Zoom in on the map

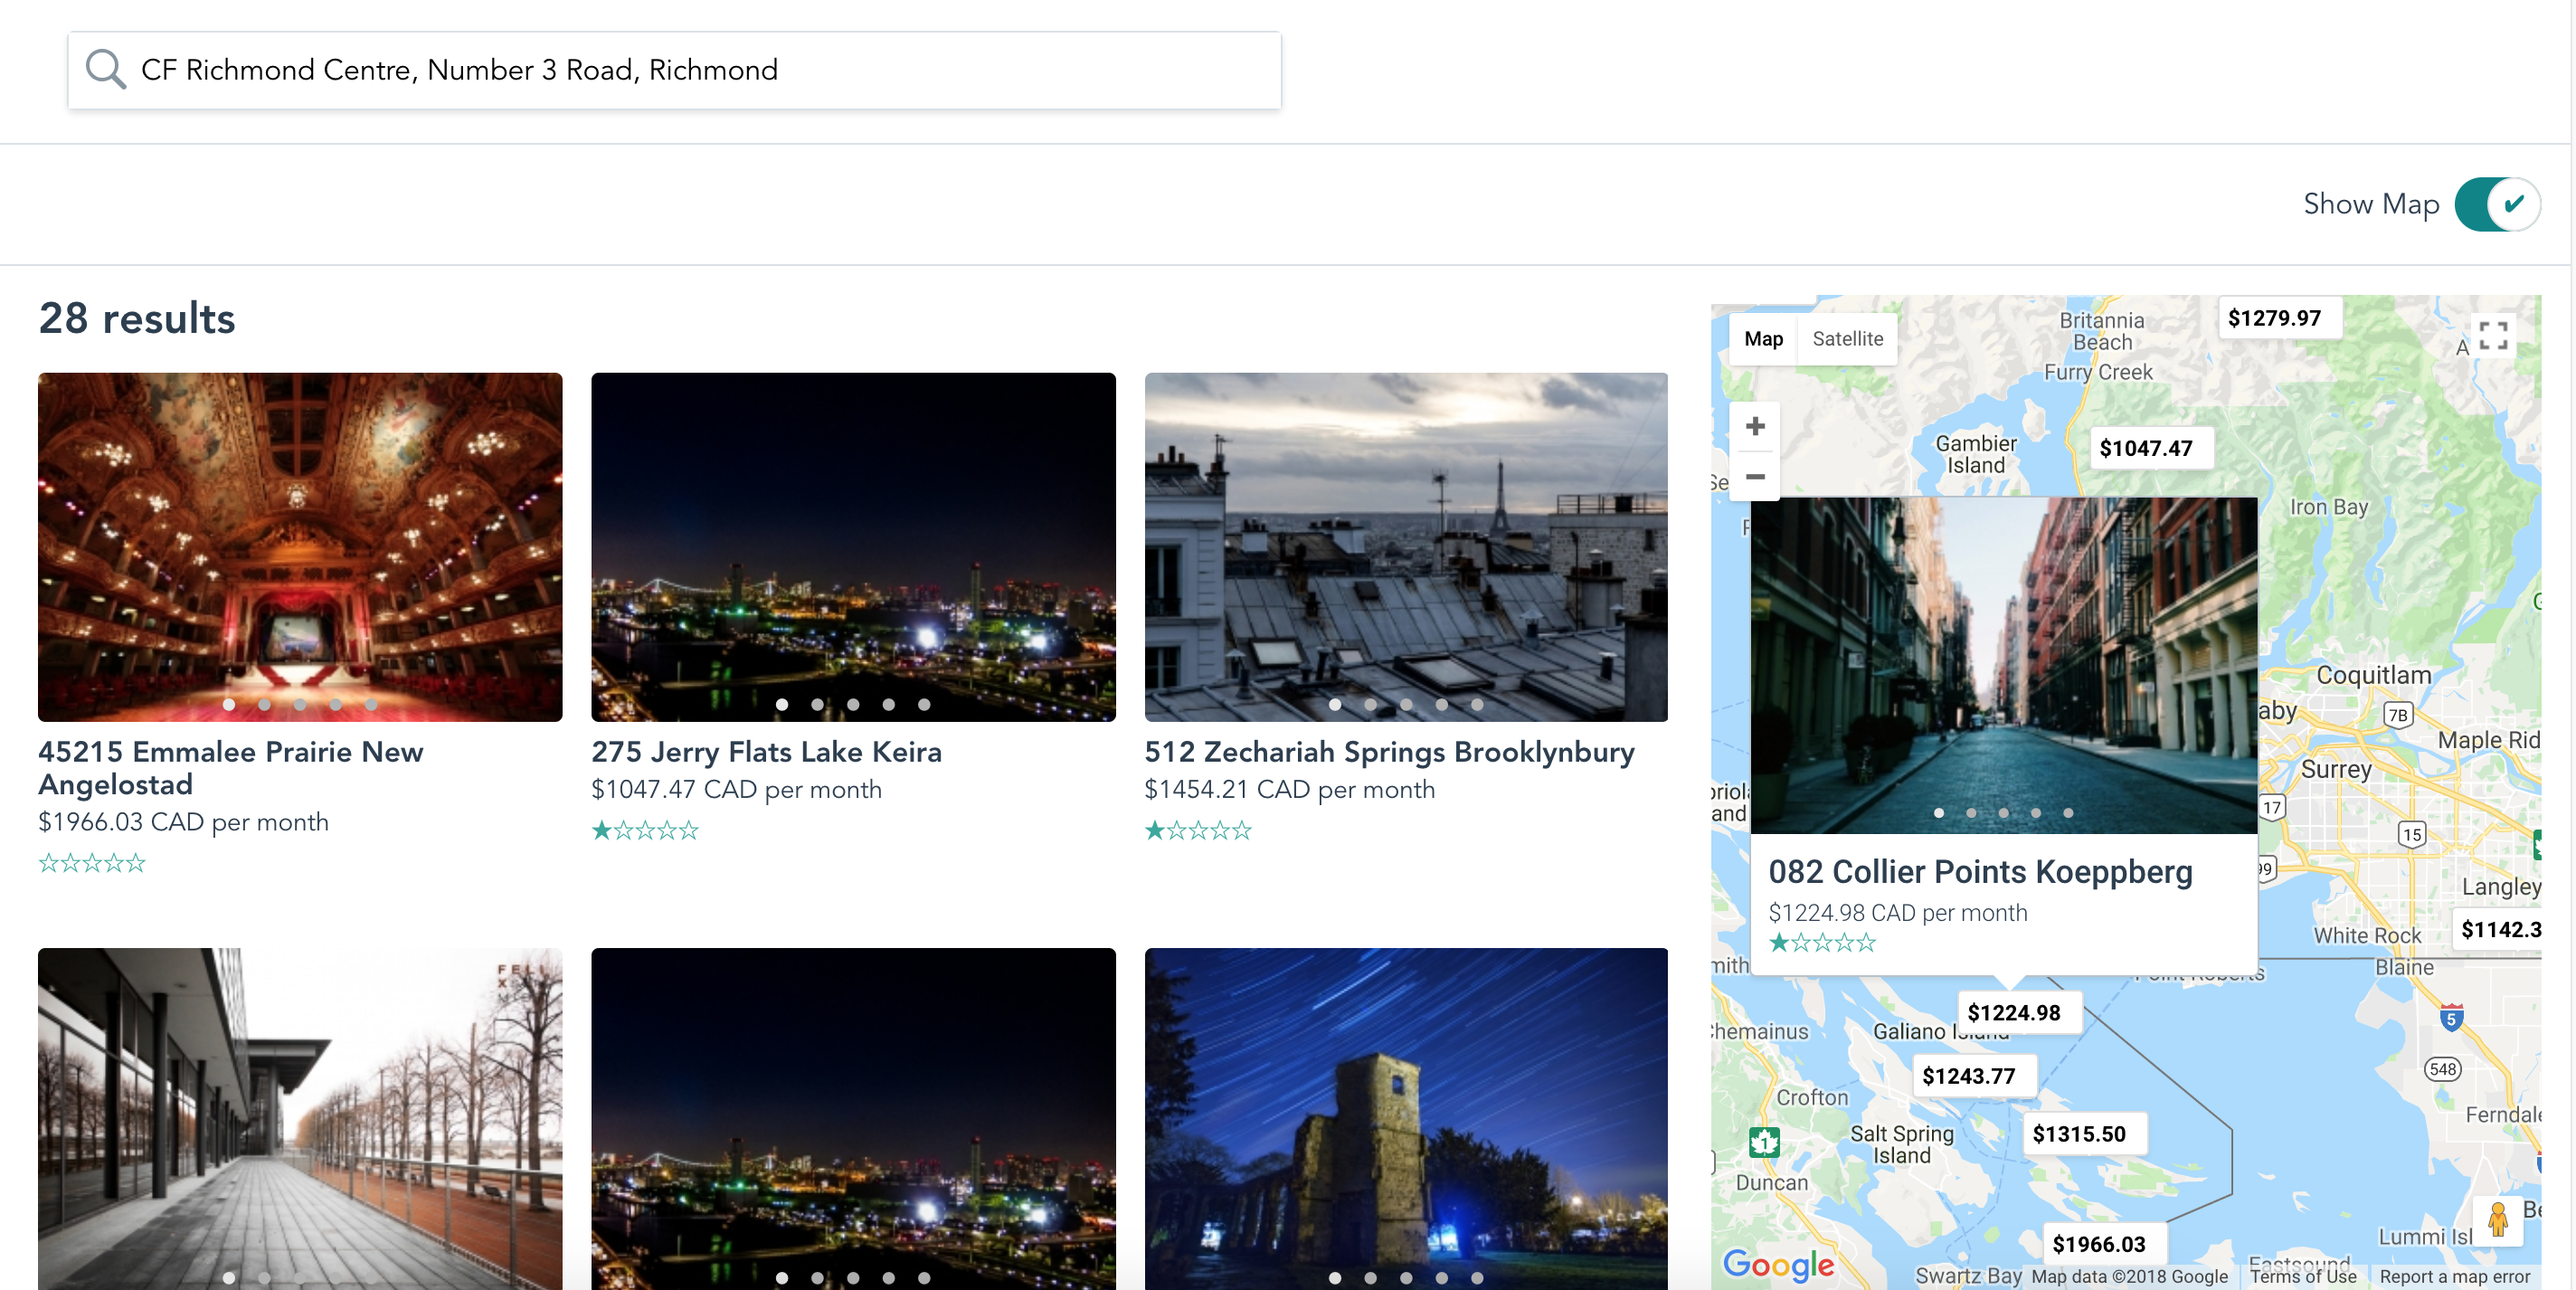1755,427
